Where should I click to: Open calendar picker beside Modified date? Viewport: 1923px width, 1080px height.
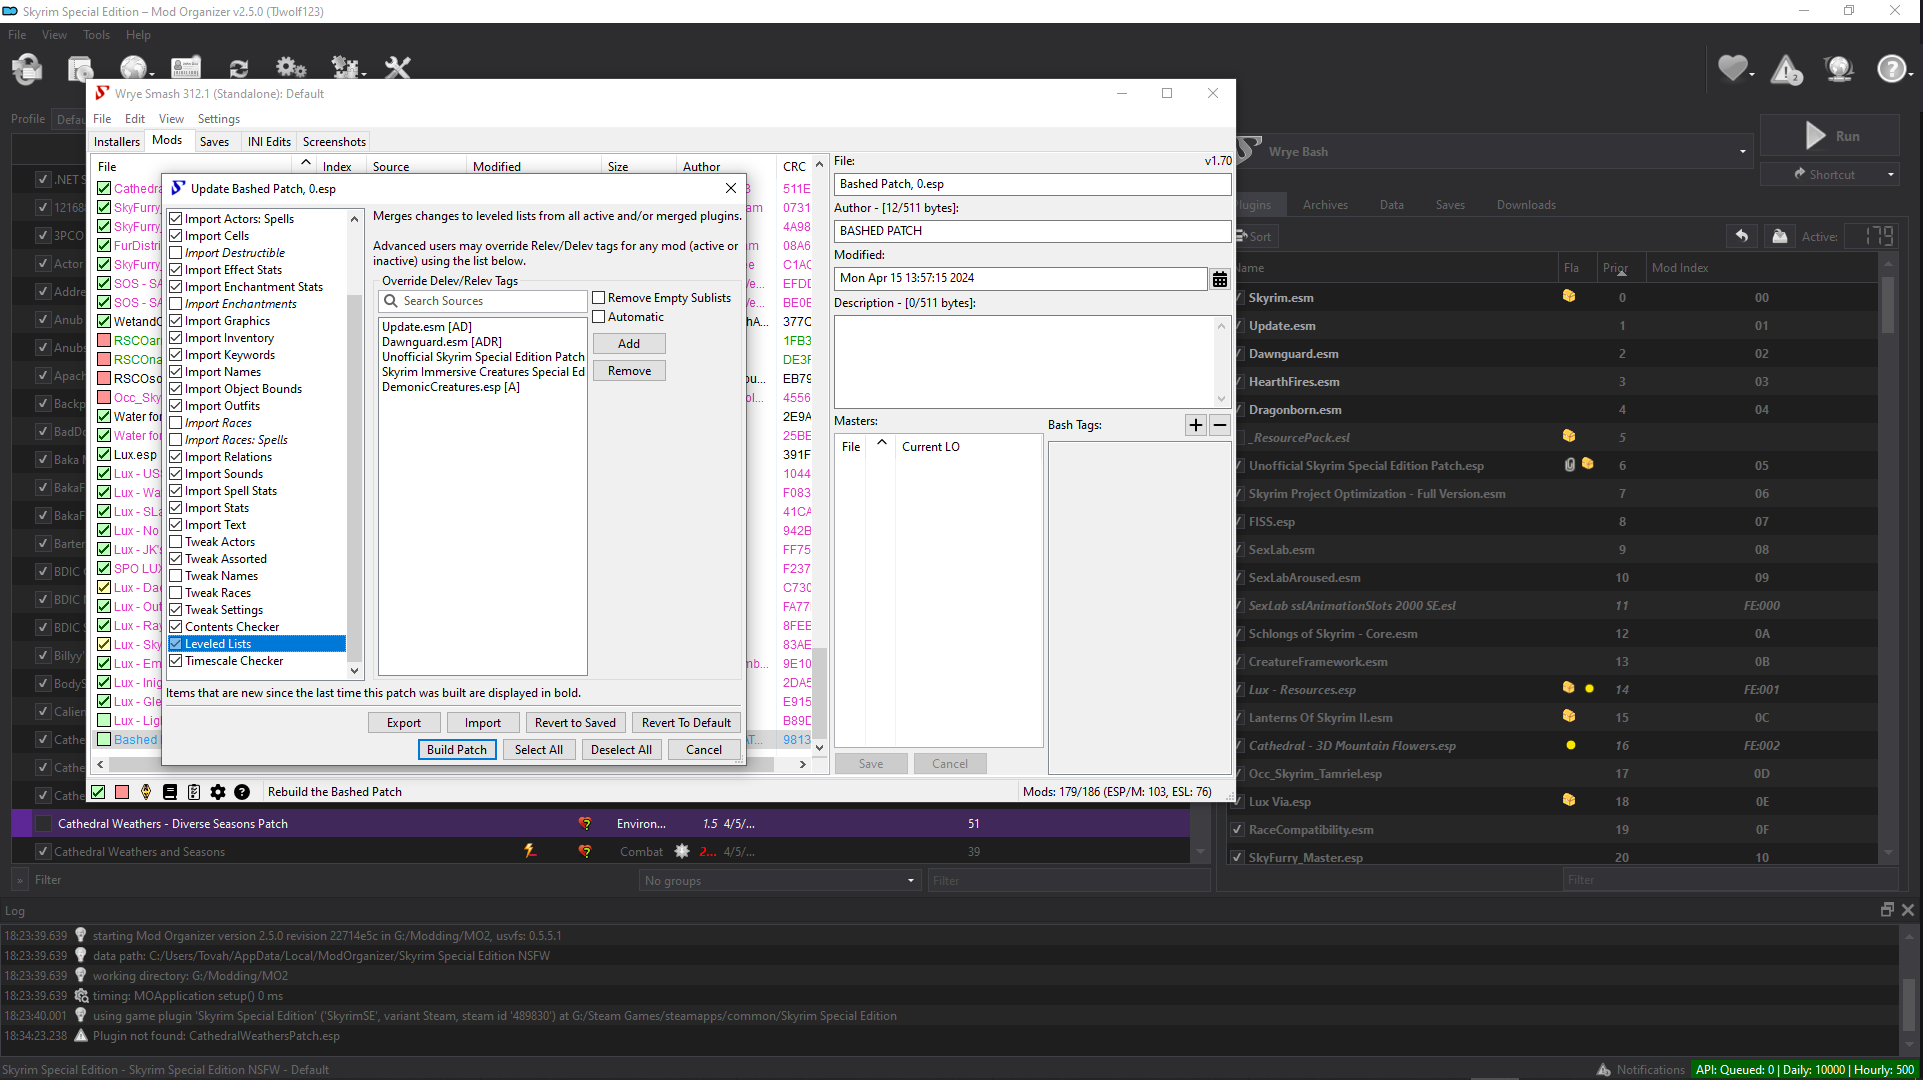click(x=1220, y=279)
